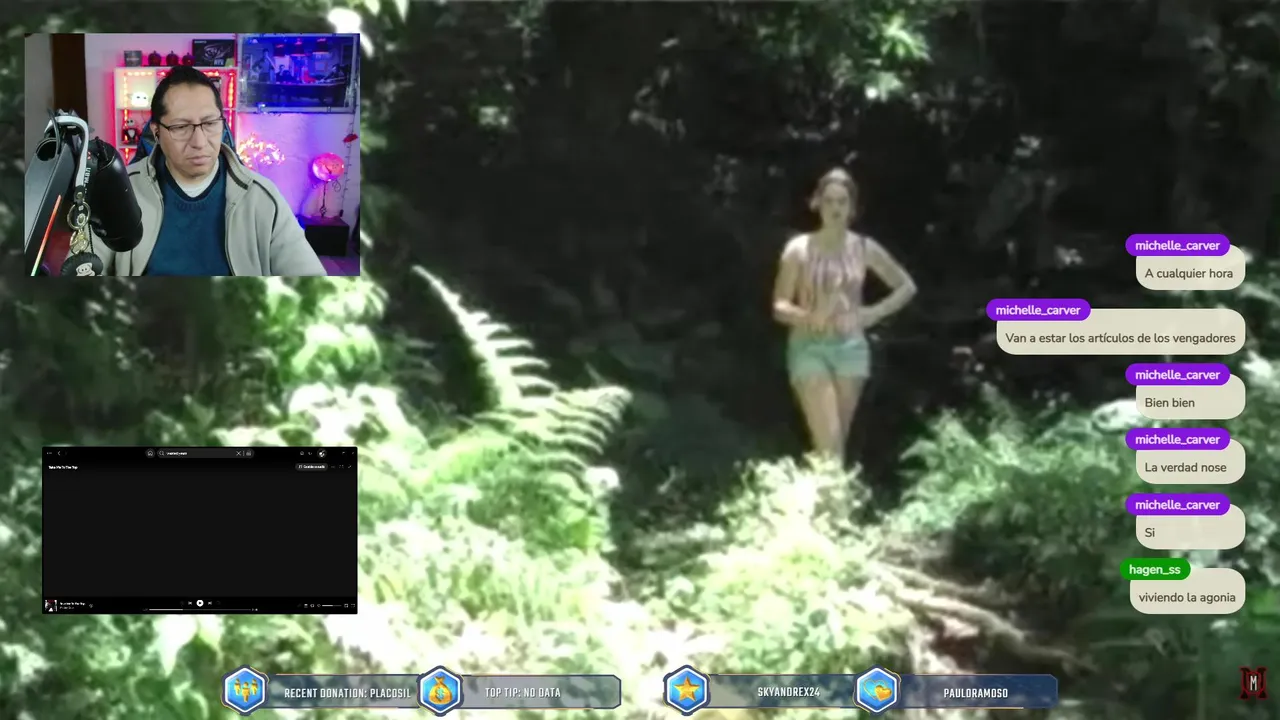Select the "RECENT DONATION: PLACOSIL" label
The height and width of the screenshot is (720, 1280).
[346, 693]
